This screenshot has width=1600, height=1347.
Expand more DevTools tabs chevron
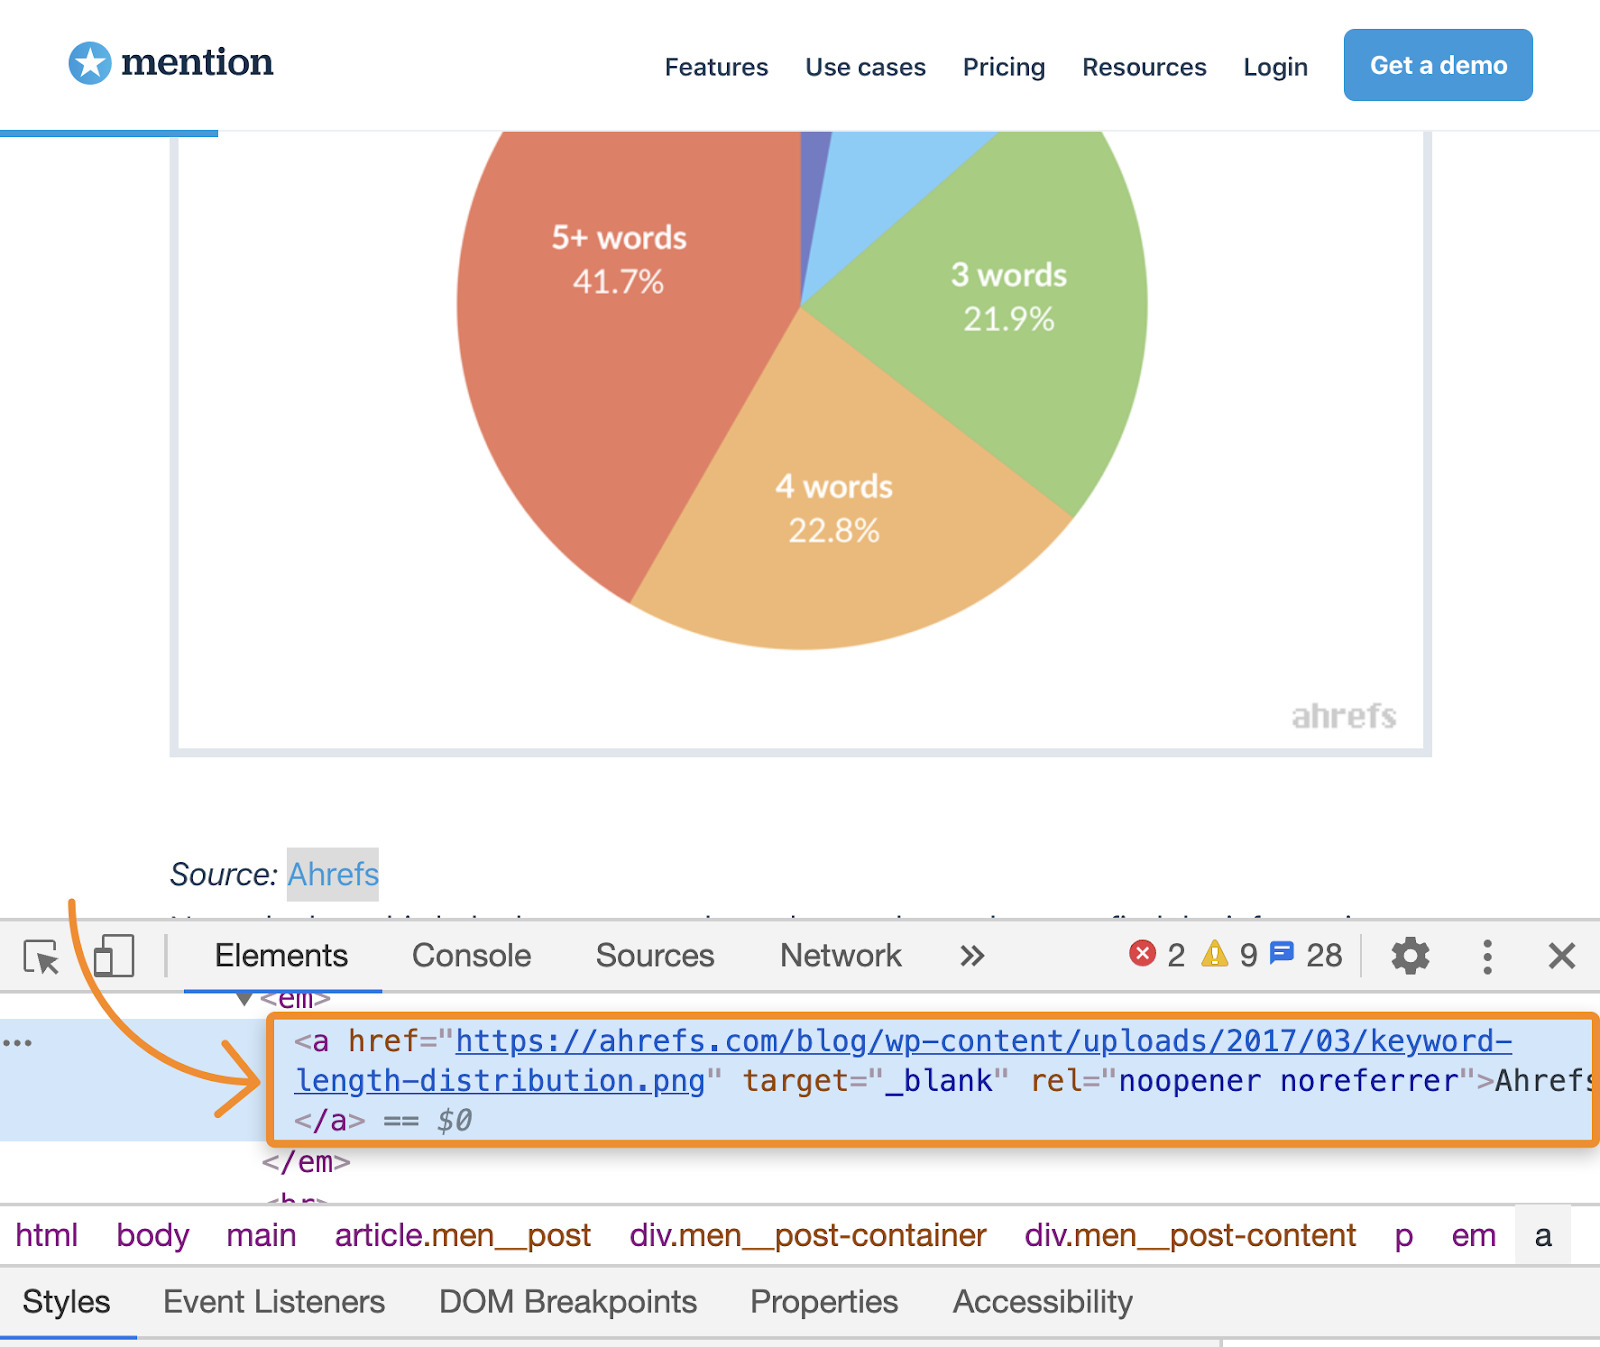[972, 956]
